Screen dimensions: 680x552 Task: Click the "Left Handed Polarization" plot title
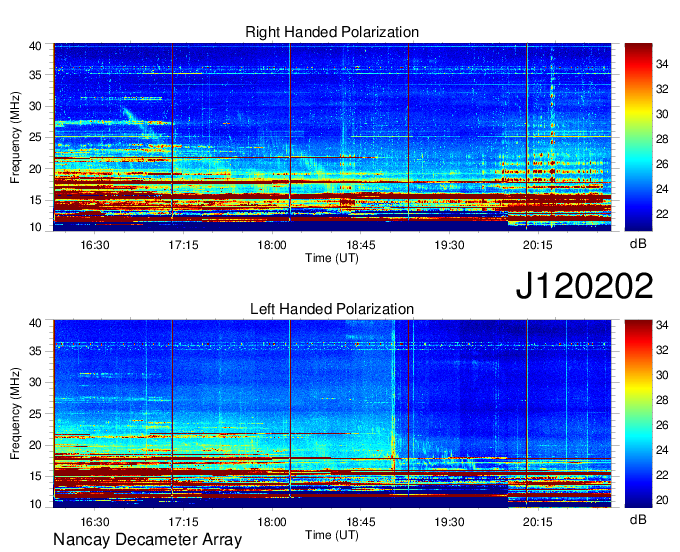tap(332, 309)
